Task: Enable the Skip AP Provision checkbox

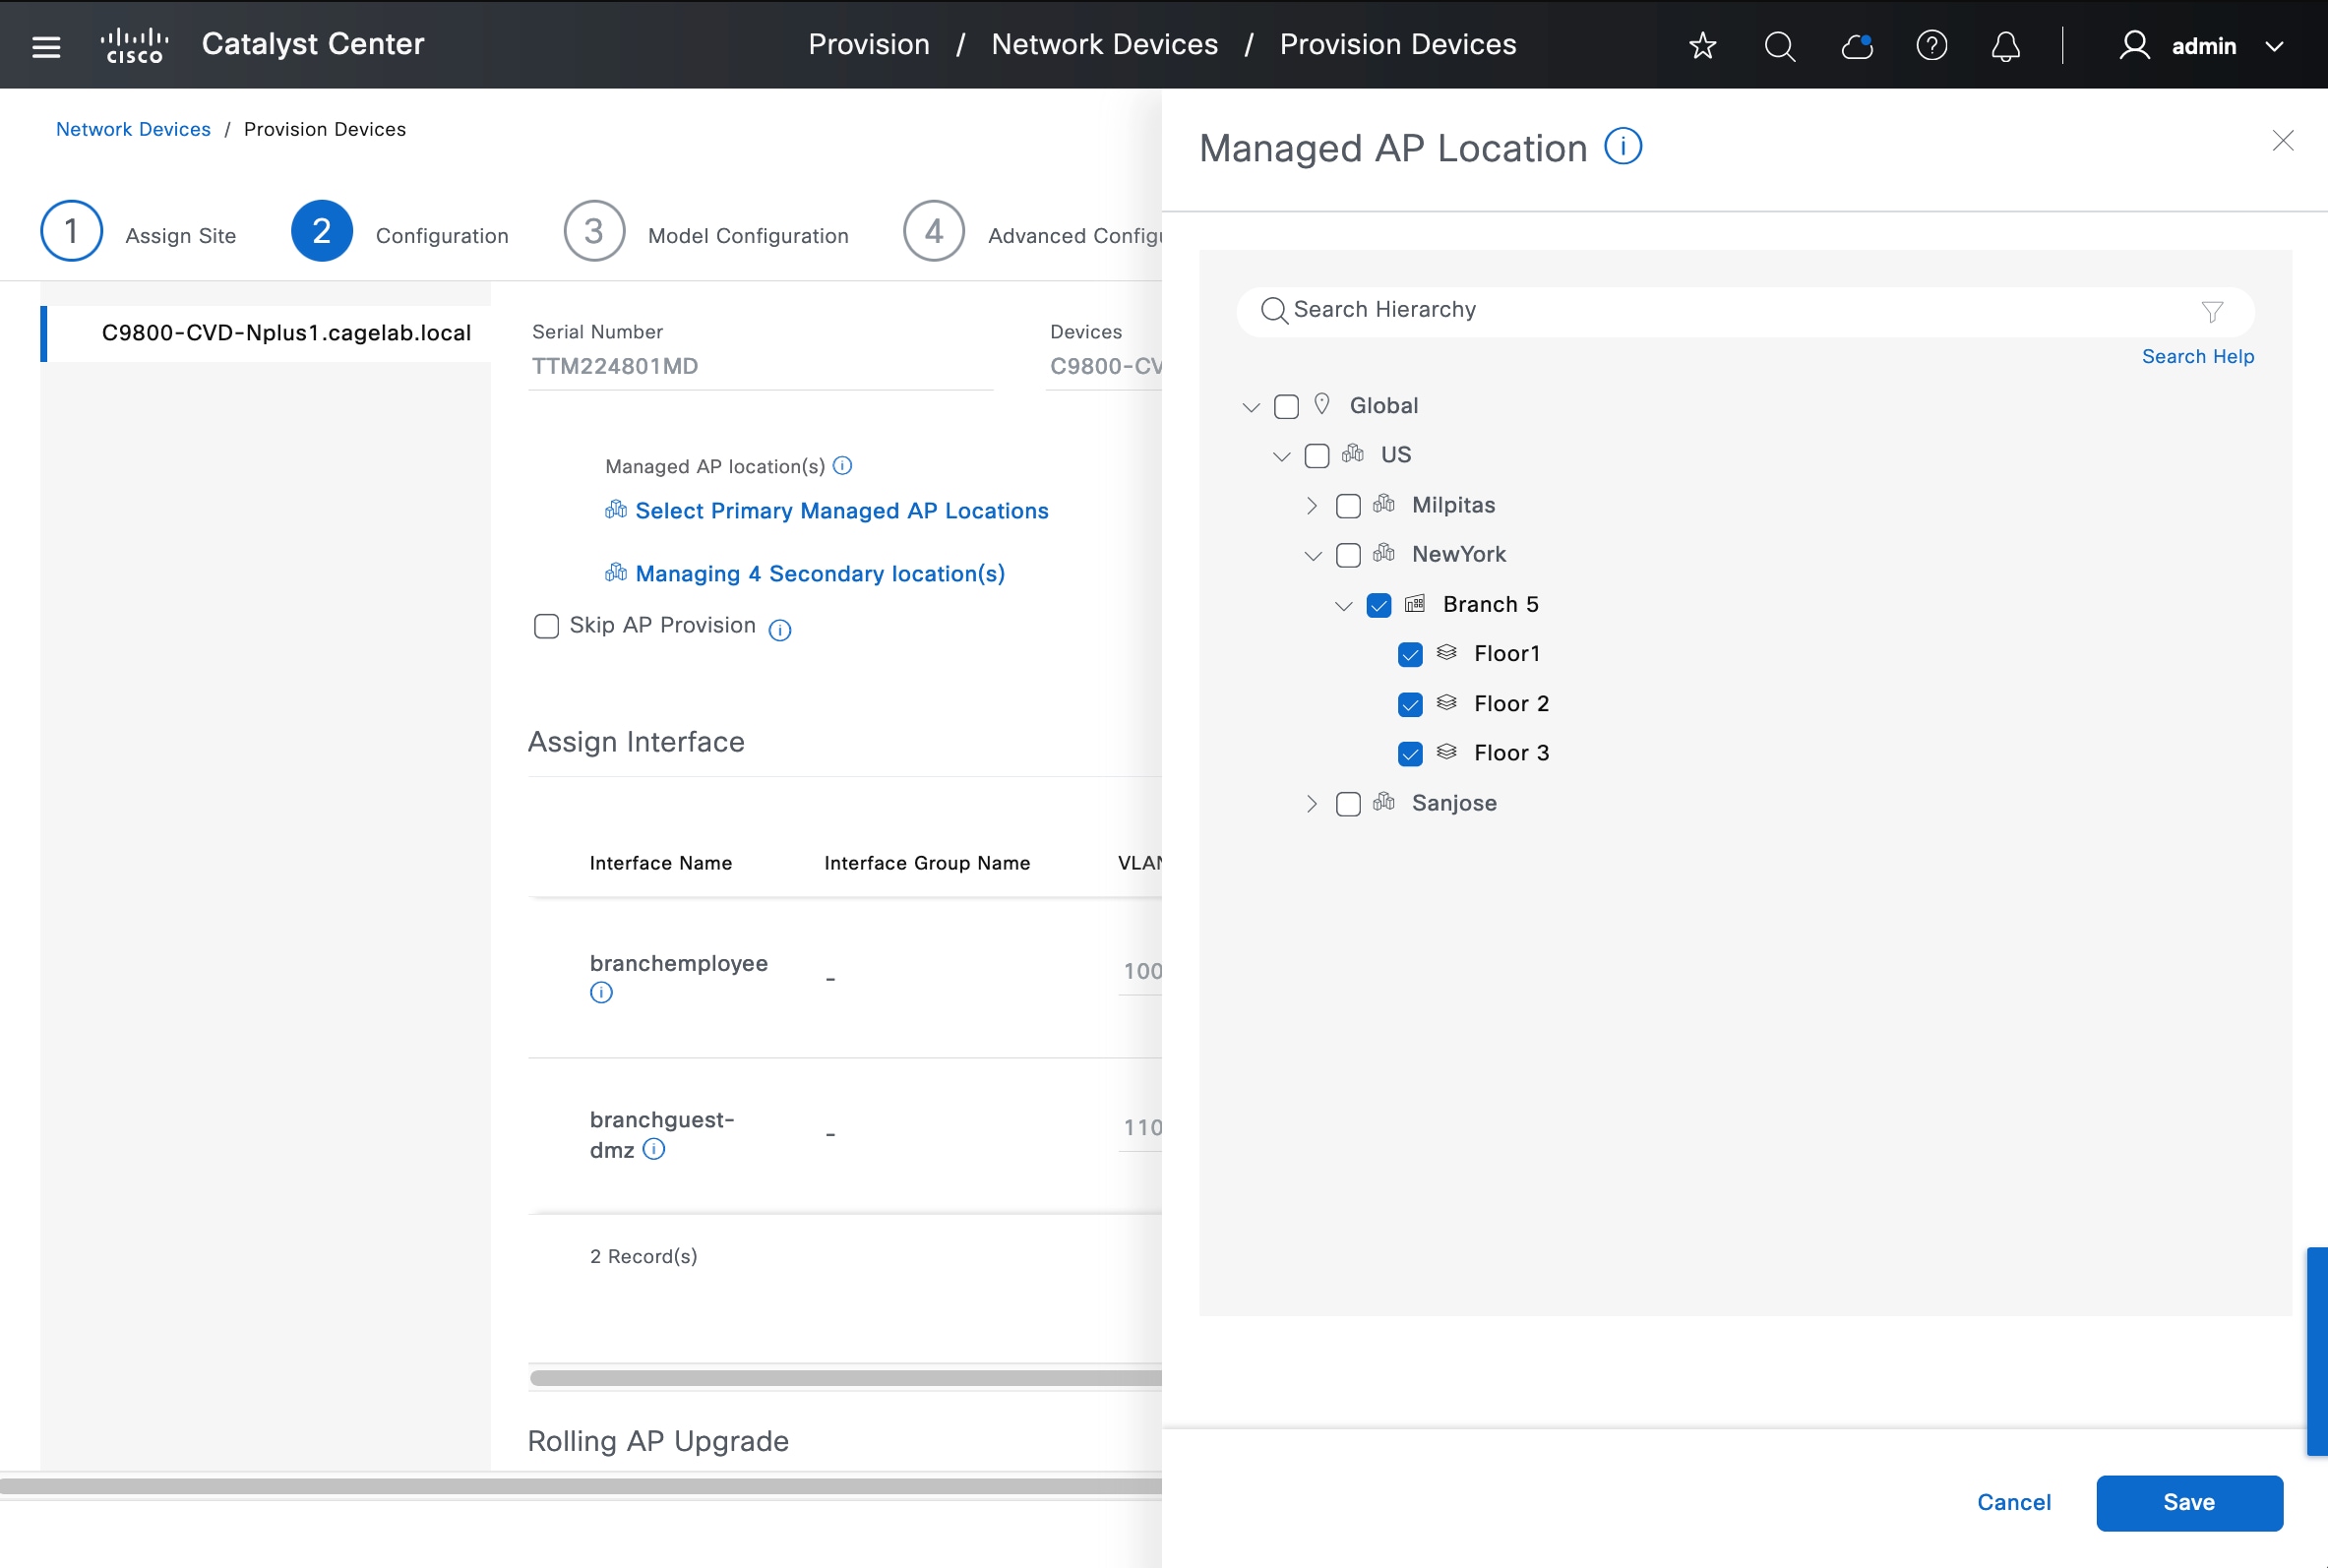Action: tap(546, 626)
